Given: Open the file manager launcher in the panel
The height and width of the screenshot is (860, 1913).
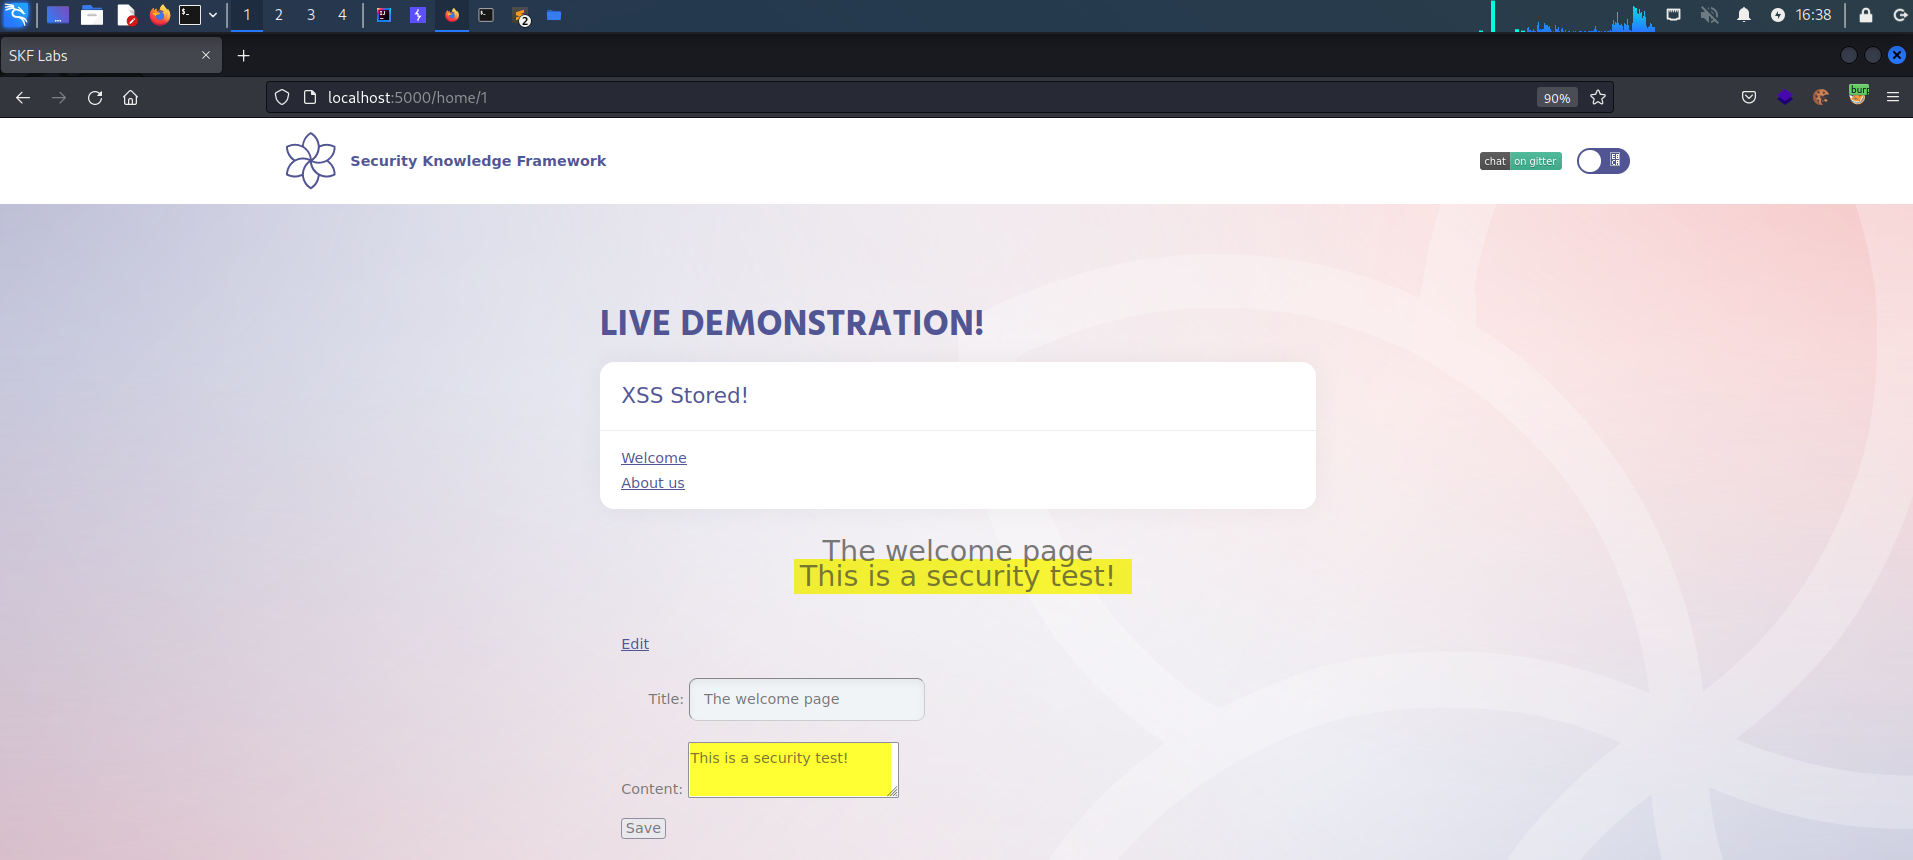Looking at the screenshot, I should click(92, 15).
